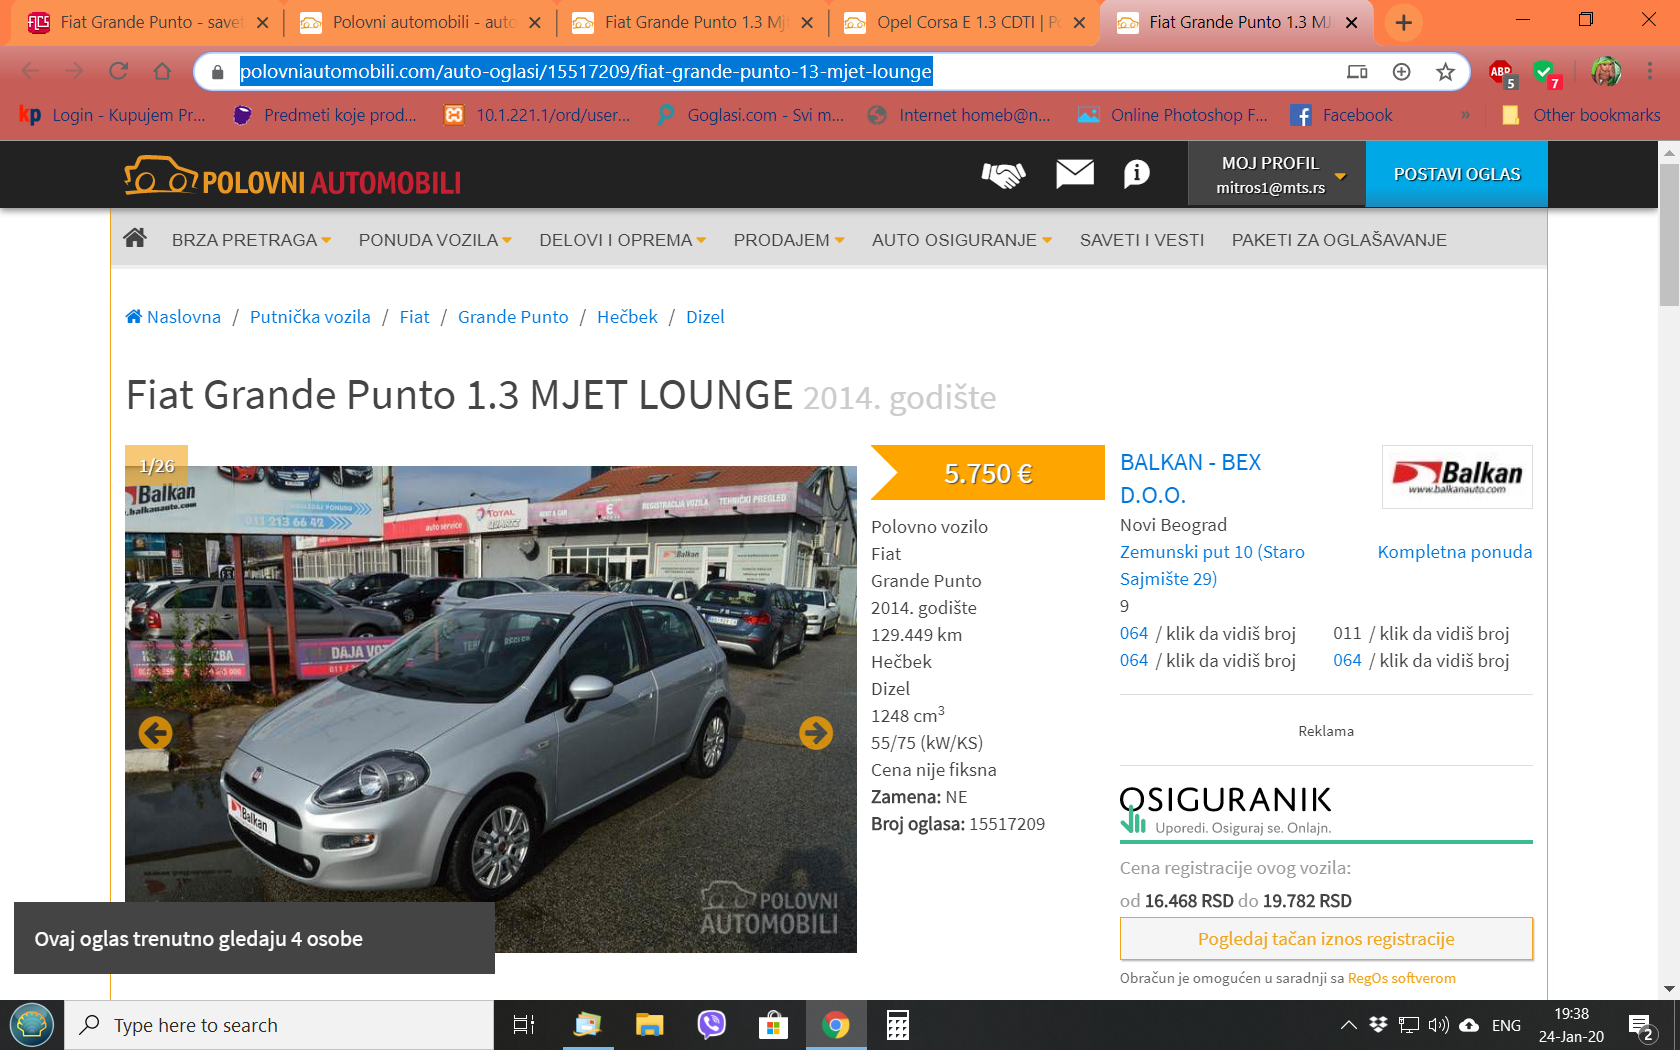The height and width of the screenshot is (1050, 1680).
Task: Open the messages envelope icon
Action: tap(1075, 174)
